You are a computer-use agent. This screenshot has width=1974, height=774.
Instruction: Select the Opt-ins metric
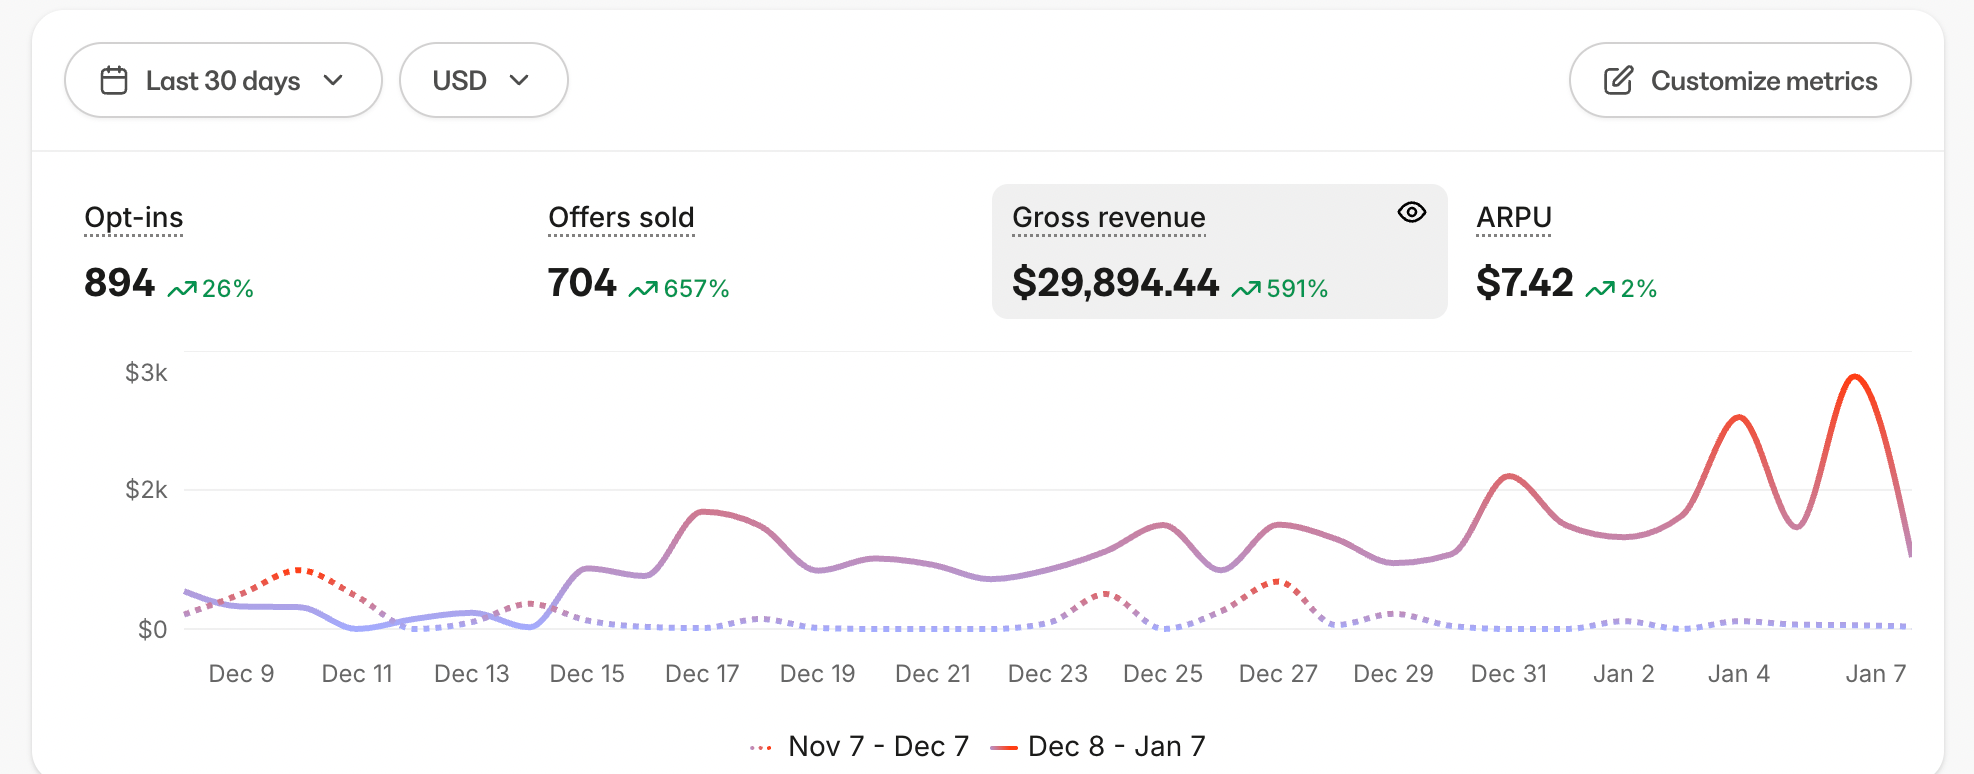click(134, 218)
